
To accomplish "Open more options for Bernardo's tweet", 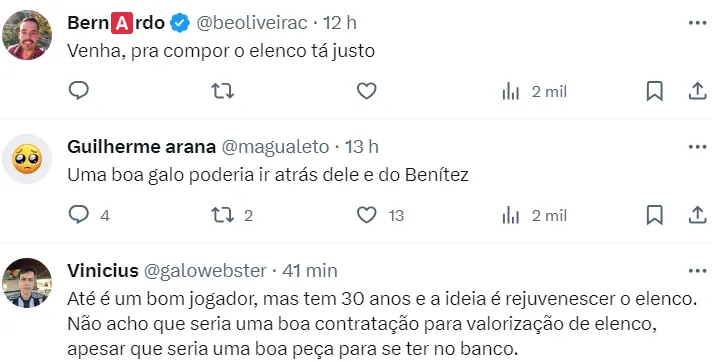I will 697,23.
